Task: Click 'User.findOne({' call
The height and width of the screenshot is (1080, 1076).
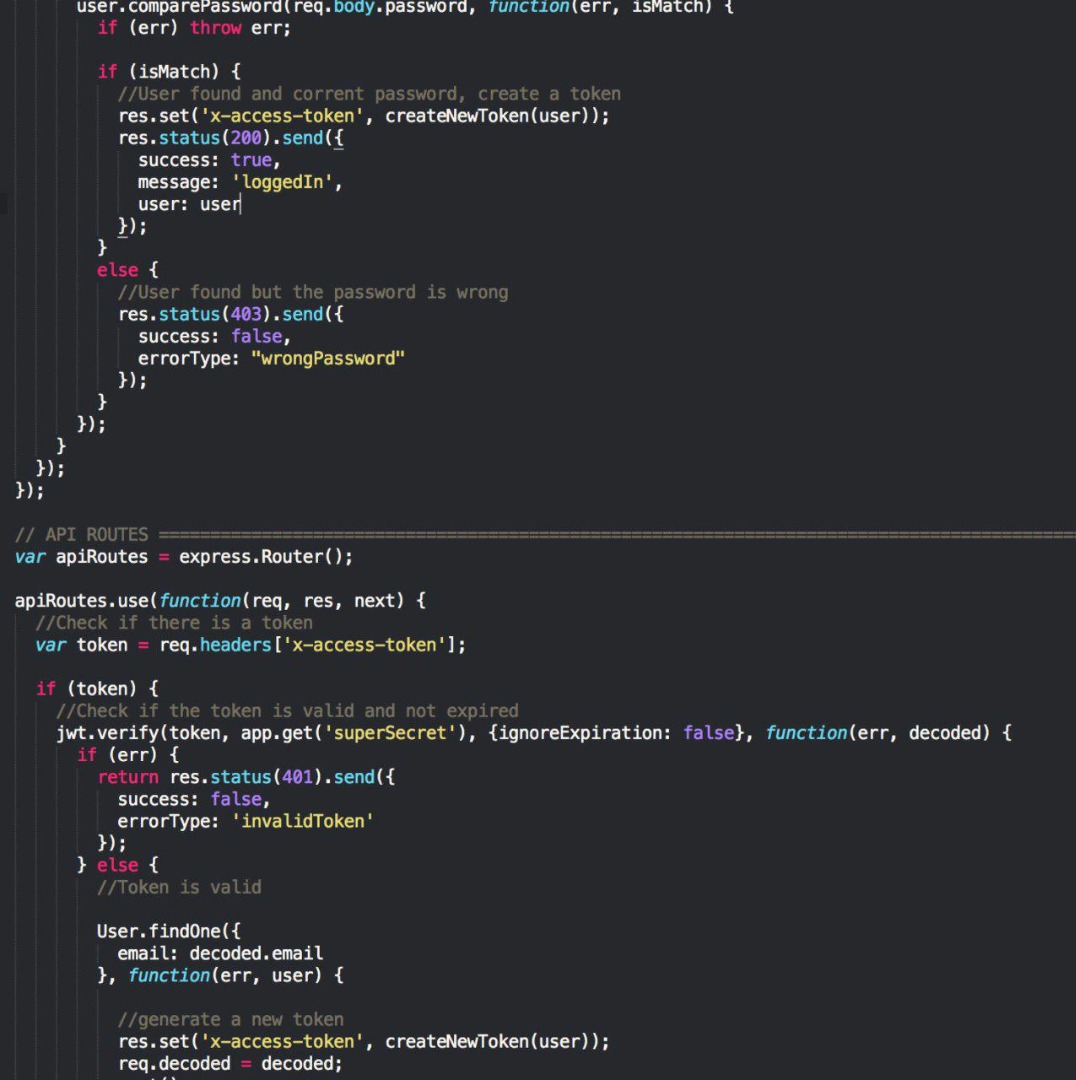Action: click(x=169, y=931)
